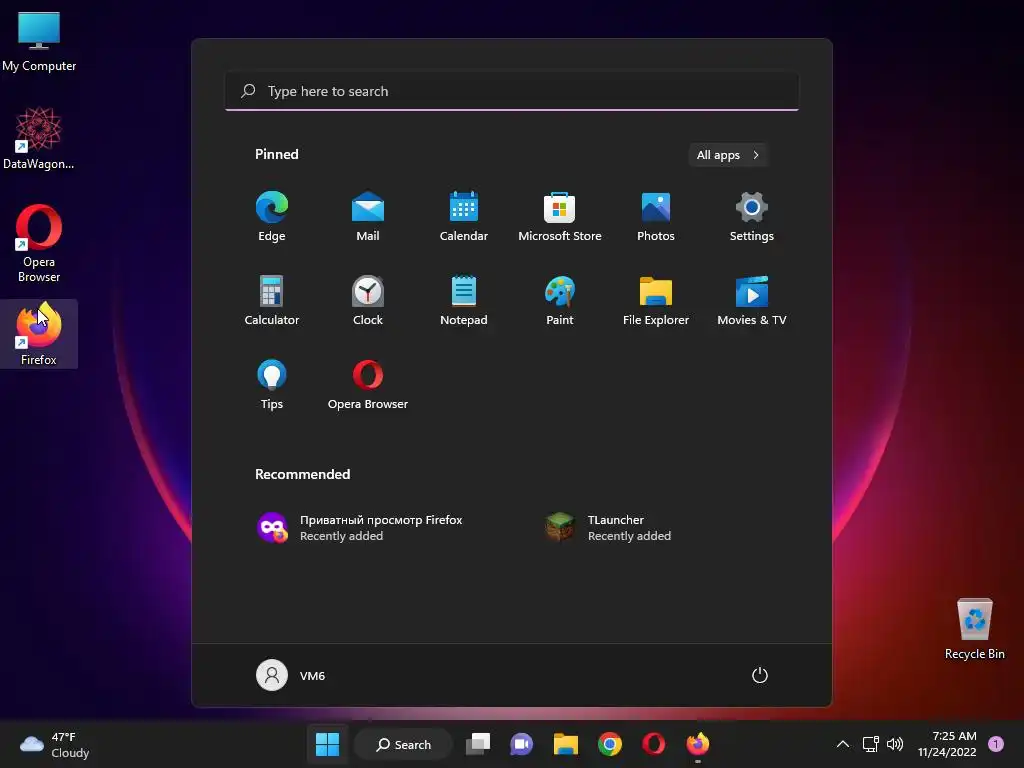Click the taskbar Search box
This screenshot has height=768, width=1024.
tap(404, 744)
